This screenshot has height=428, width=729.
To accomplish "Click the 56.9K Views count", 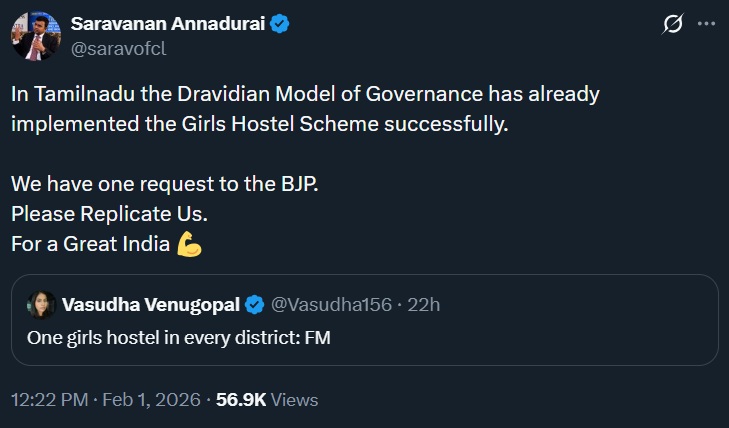I will pyautogui.click(x=266, y=400).
